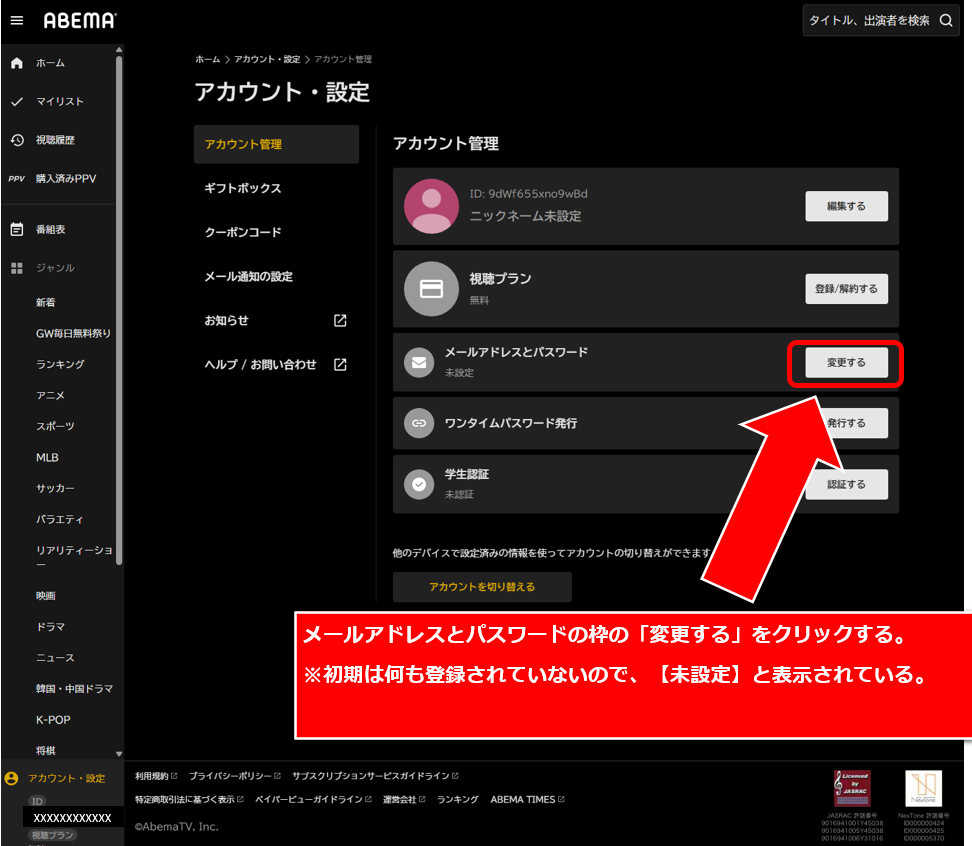Open viewing history clock icon
This screenshot has height=846, width=972.
coord(16,140)
